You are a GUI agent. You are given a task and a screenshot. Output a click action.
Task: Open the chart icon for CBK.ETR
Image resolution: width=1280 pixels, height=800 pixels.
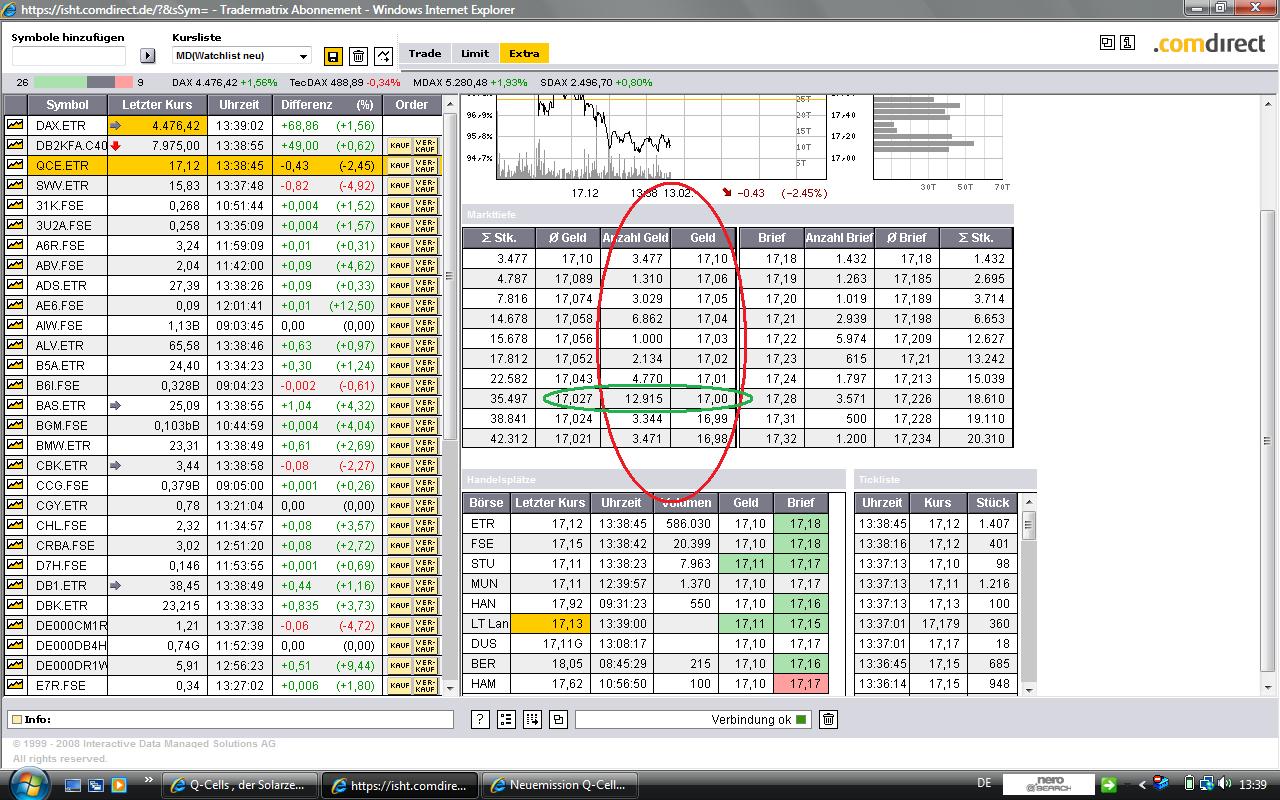(x=15, y=465)
